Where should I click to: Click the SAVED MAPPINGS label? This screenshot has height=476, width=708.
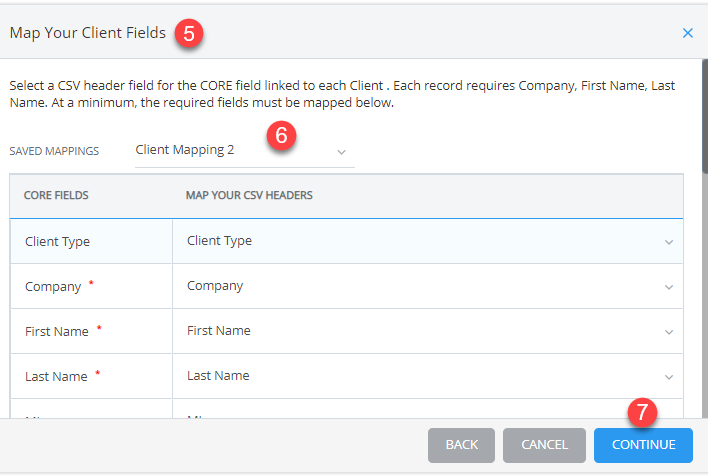click(54, 151)
